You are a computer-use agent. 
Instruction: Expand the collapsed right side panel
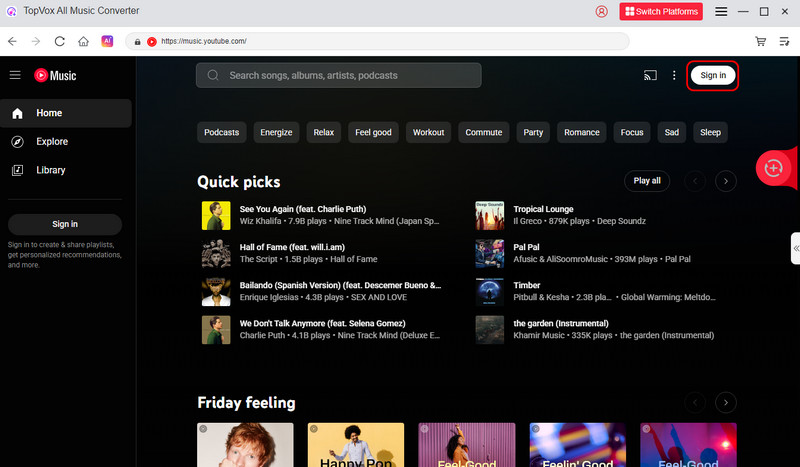(x=795, y=247)
